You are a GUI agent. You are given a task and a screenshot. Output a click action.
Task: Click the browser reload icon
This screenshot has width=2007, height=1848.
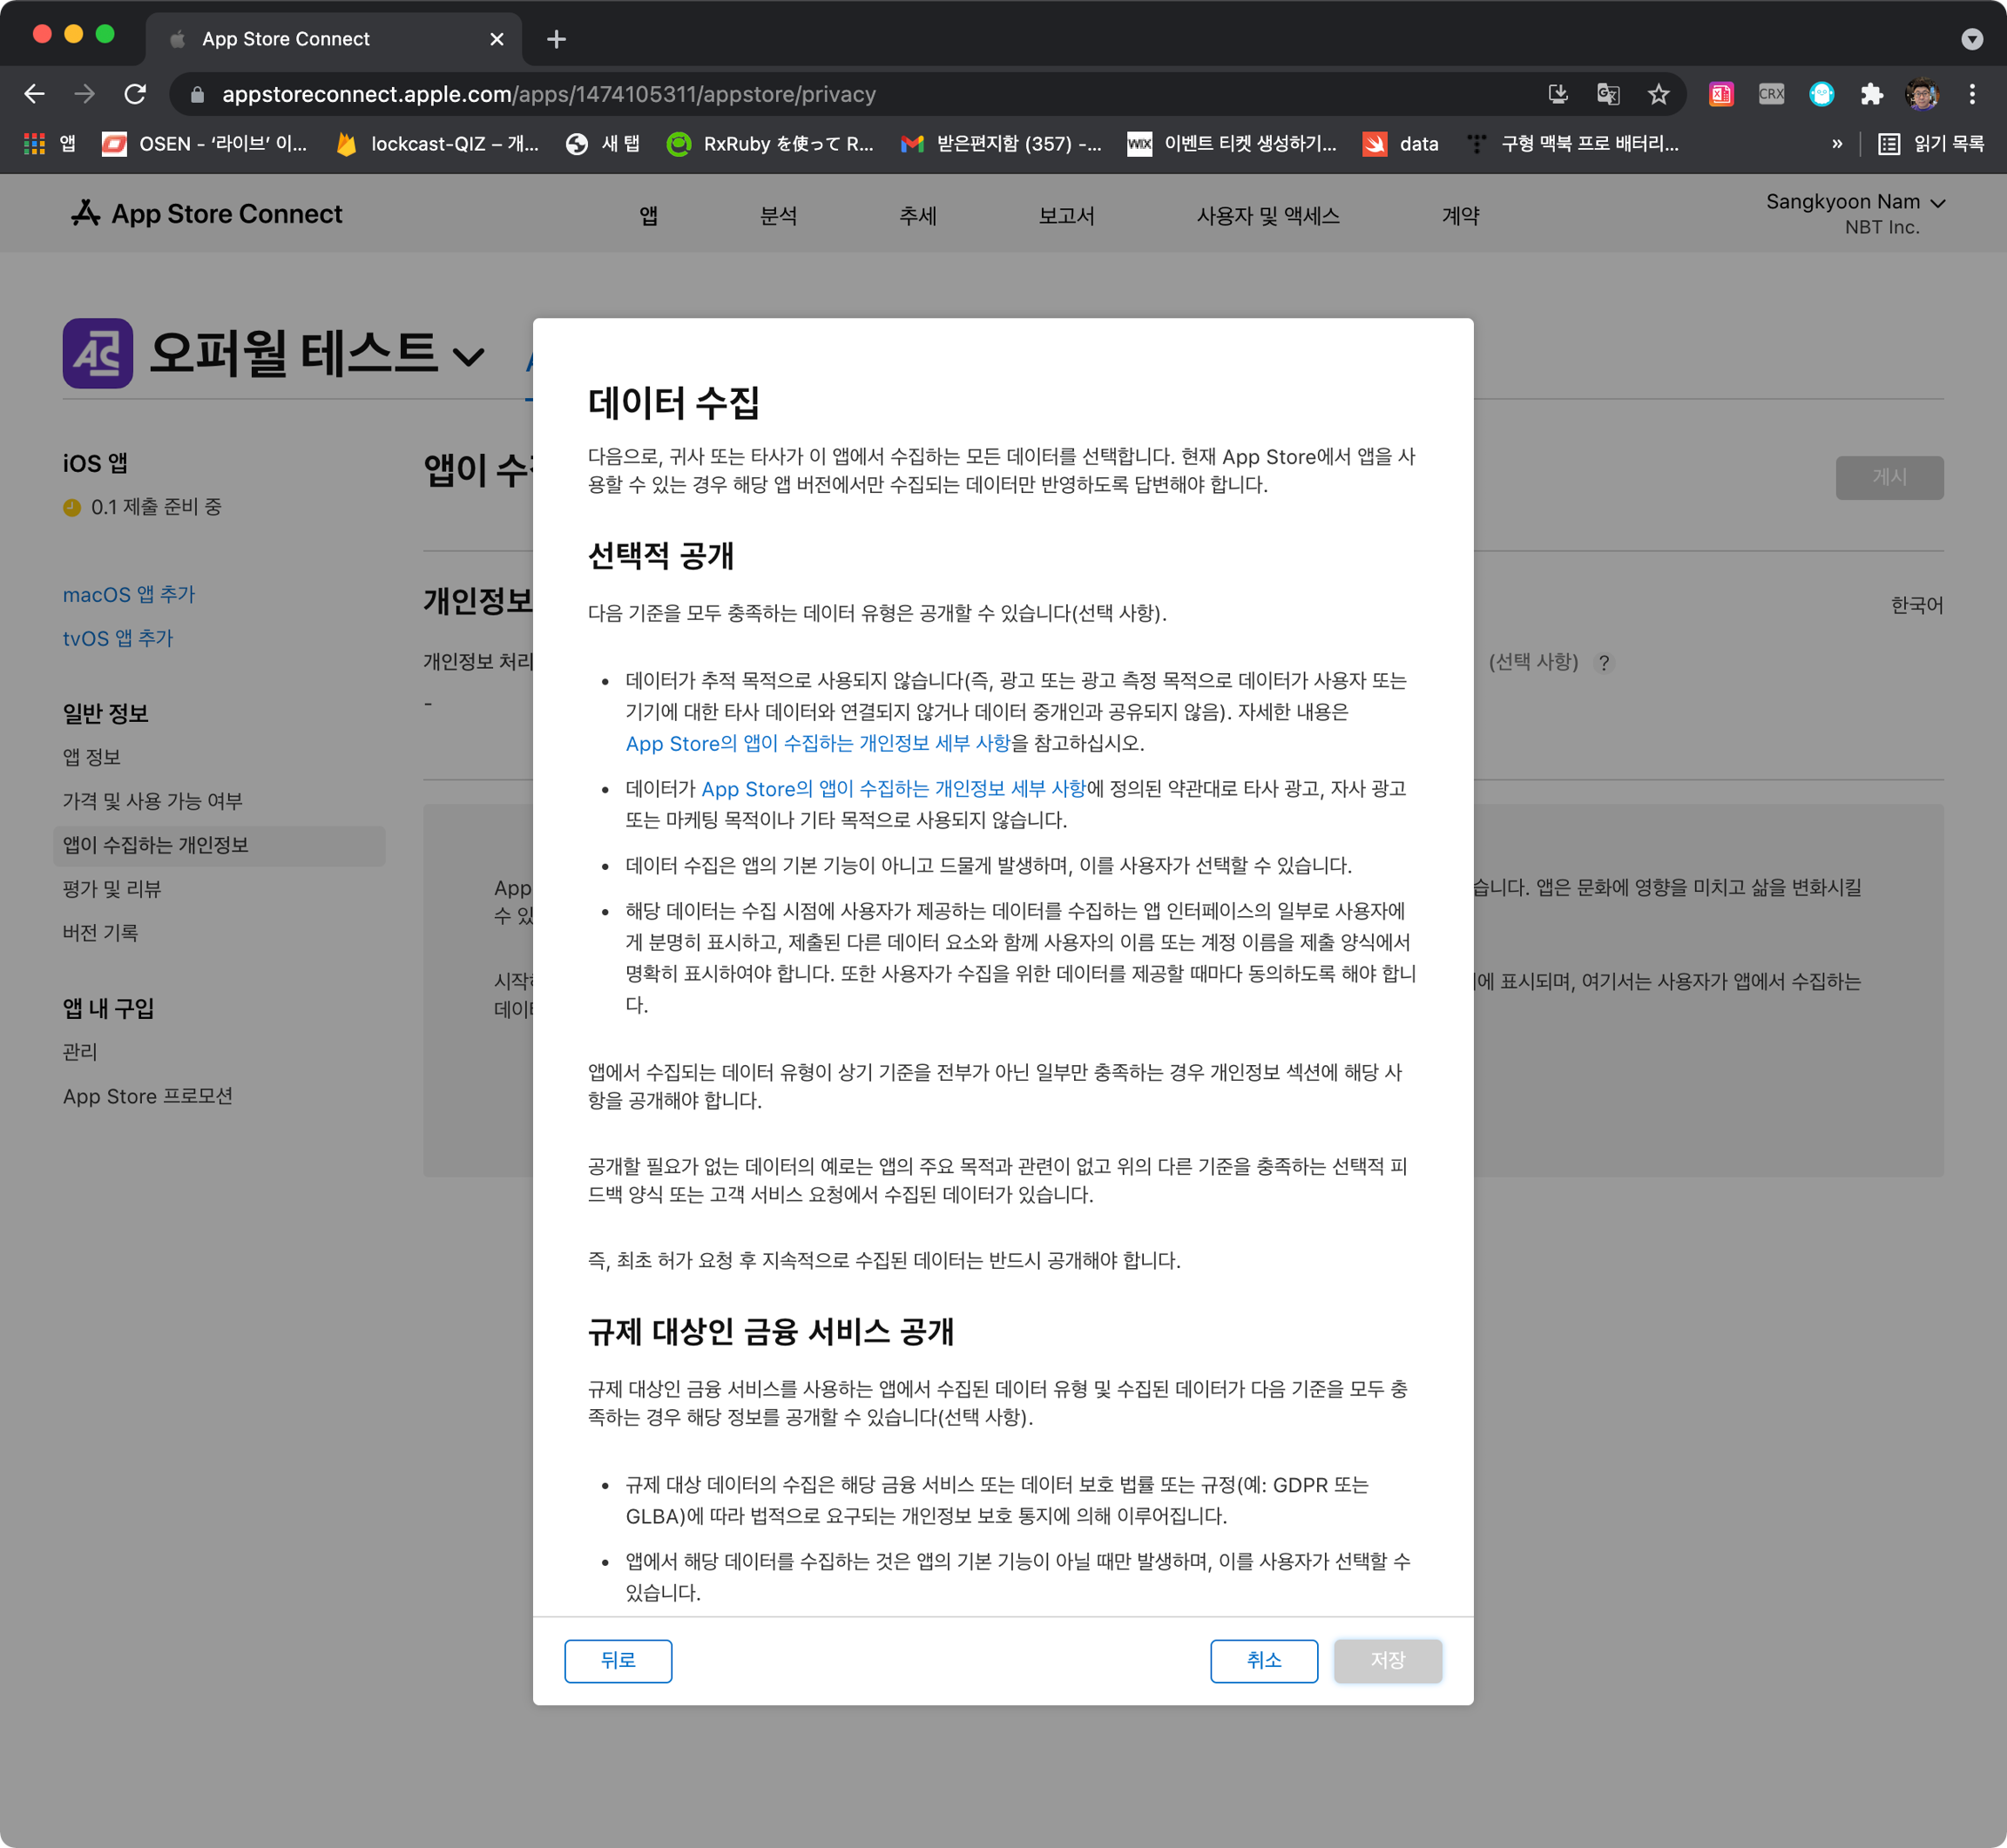tap(135, 94)
